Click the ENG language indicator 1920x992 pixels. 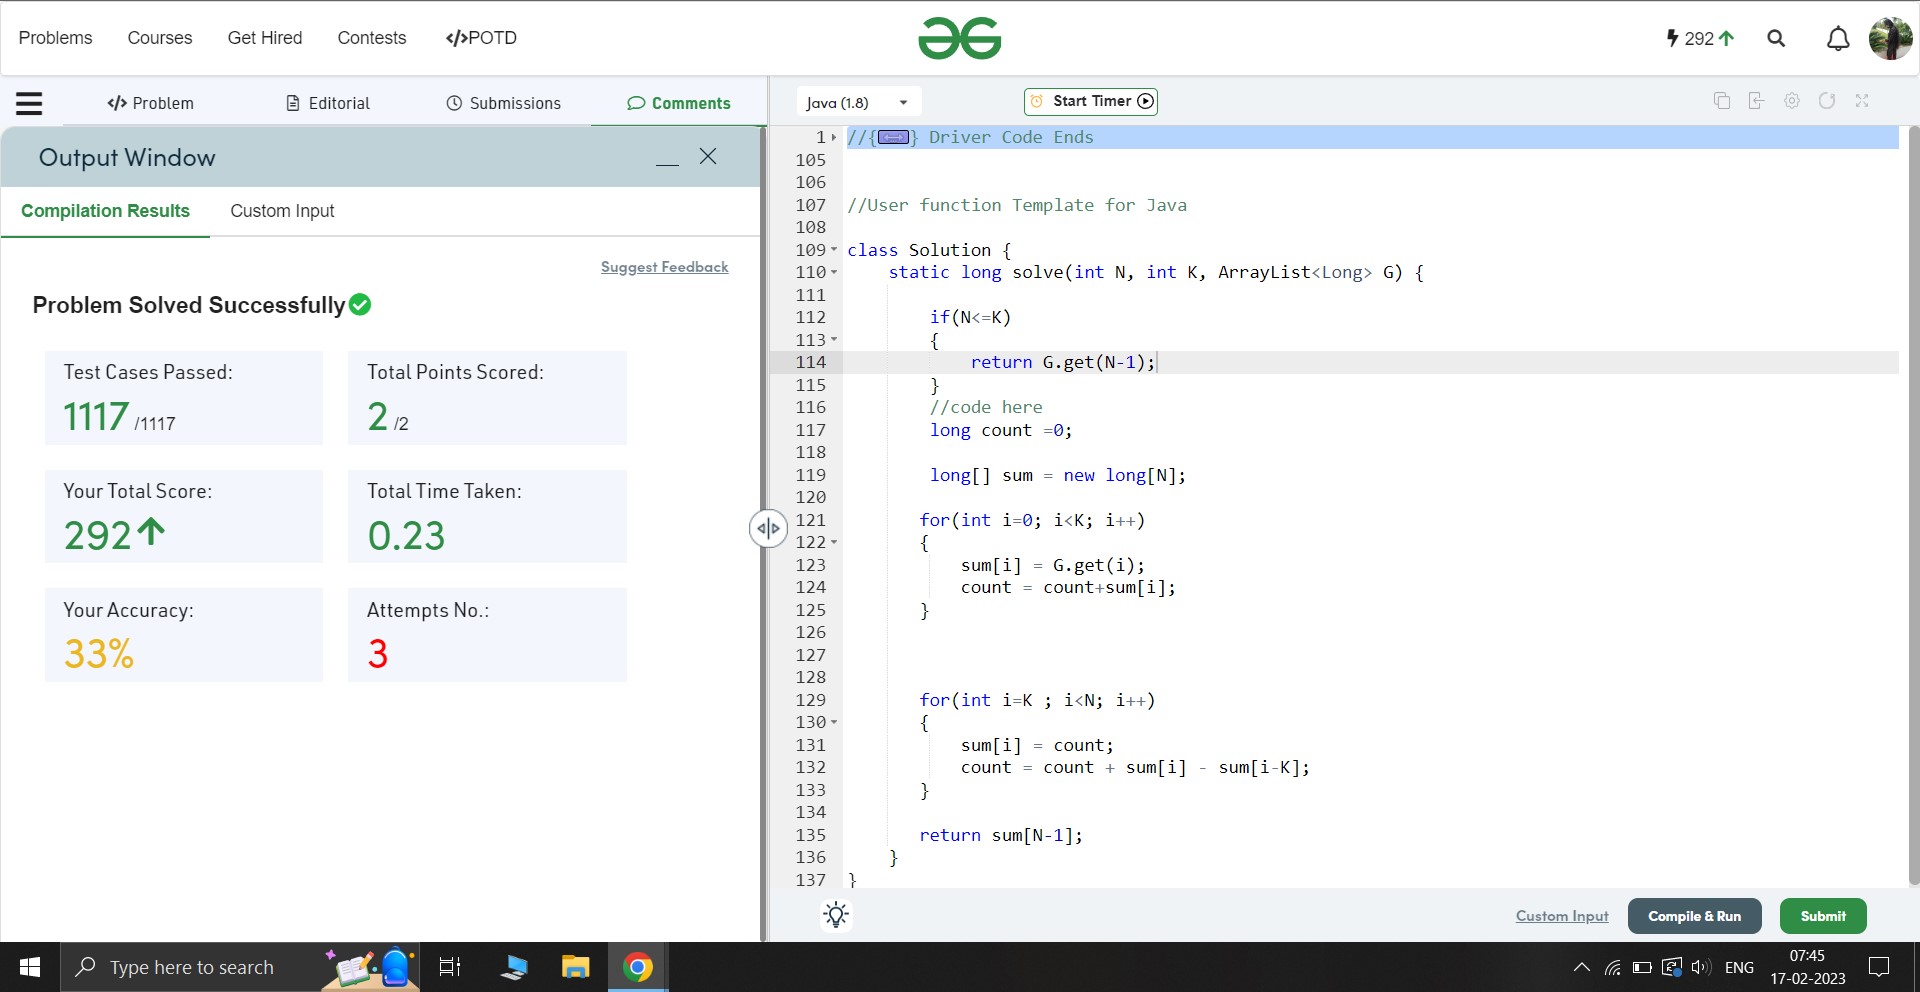pyautogui.click(x=1739, y=967)
